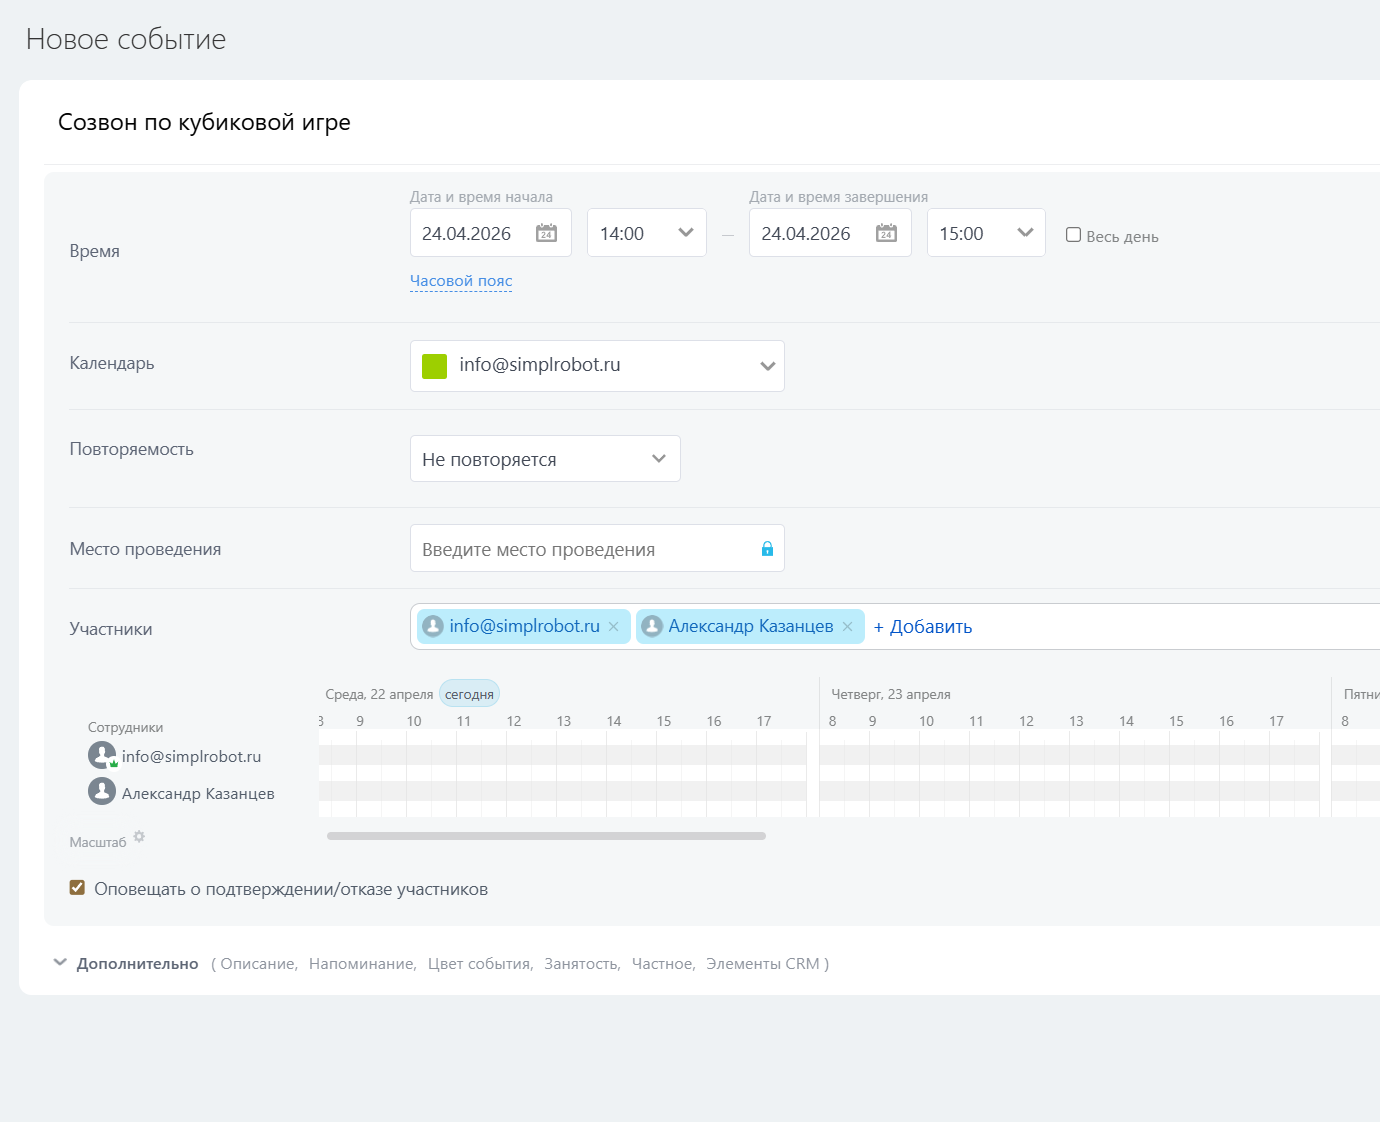Remove info@simplrobot.ru from participants
1380x1122 pixels.
pyautogui.click(x=614, y=627)
